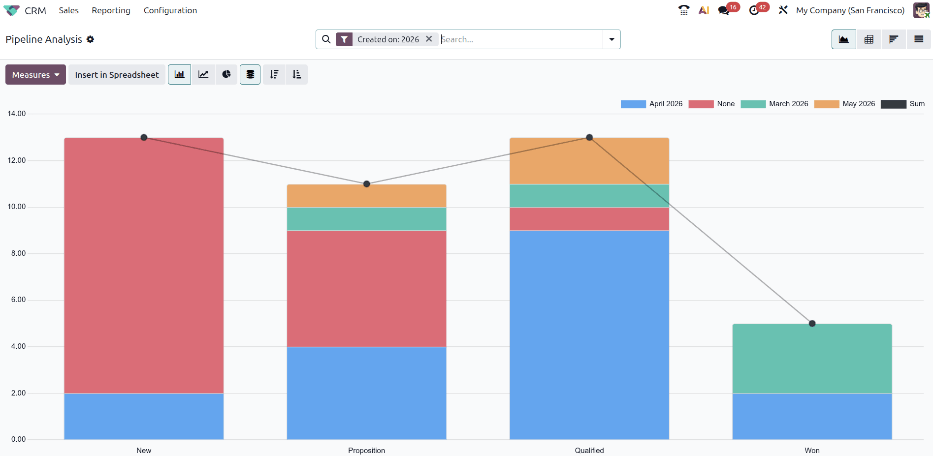Click the Pipeline Analysis title

(x=43, y=39)
